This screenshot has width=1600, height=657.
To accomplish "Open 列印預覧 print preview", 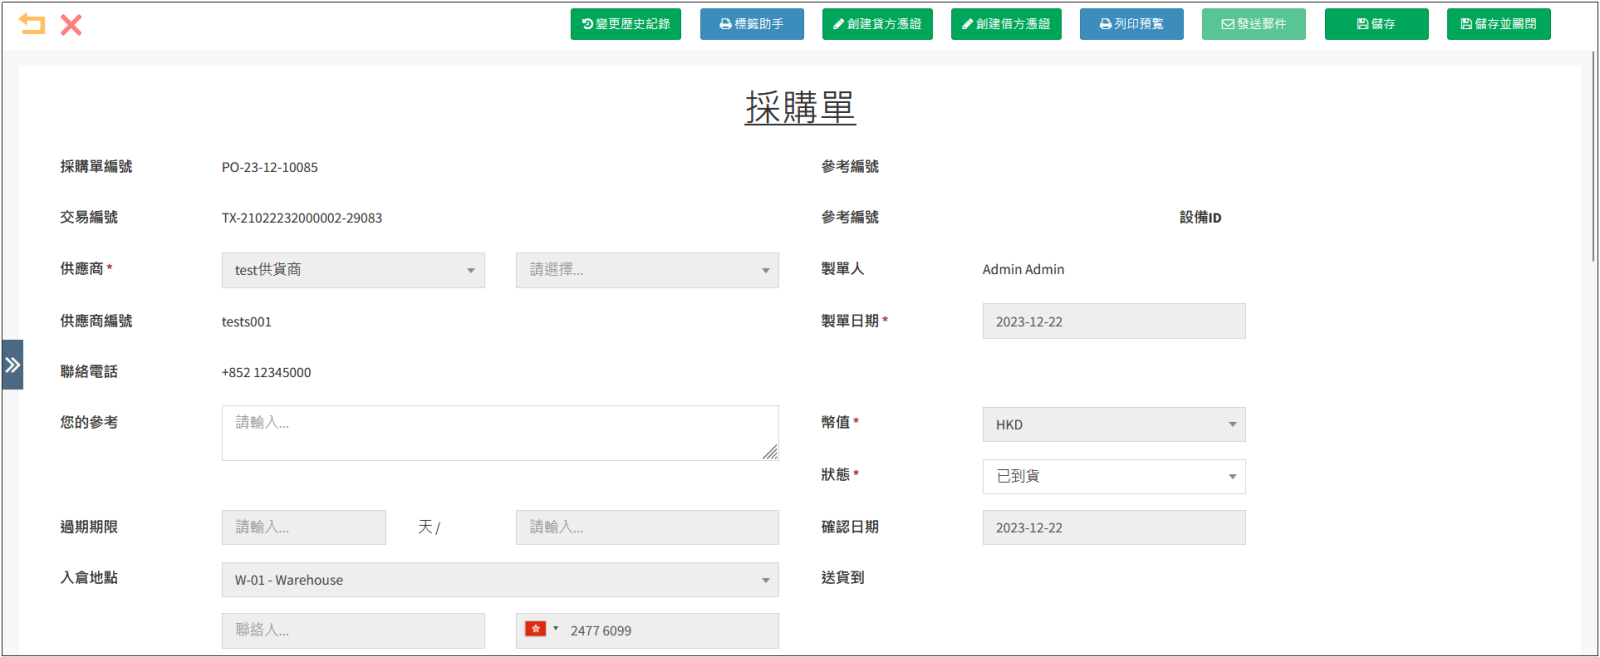I will (x=1131, y=24).
